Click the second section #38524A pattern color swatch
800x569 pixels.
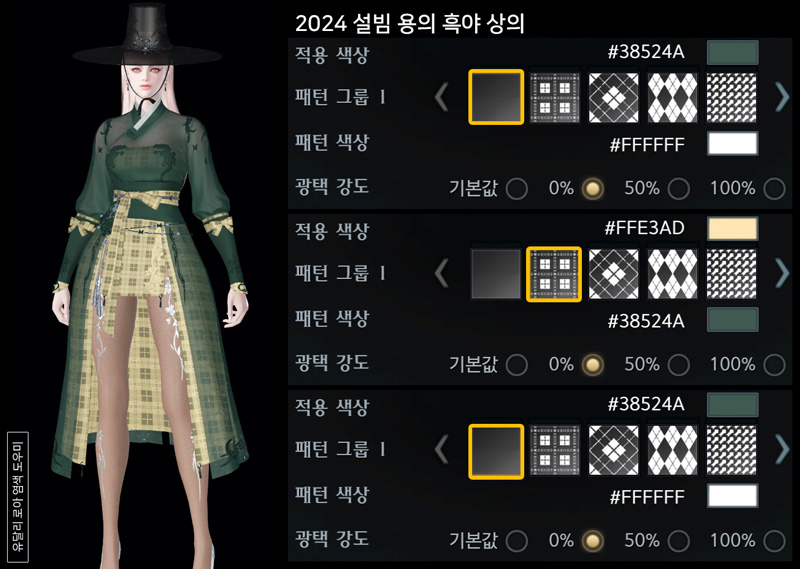(x=732, y=320)
